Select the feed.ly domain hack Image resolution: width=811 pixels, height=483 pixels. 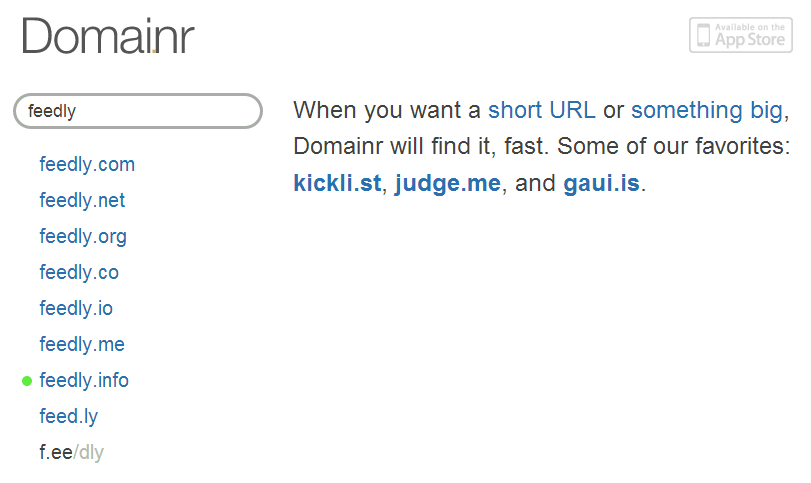[69, 416]
